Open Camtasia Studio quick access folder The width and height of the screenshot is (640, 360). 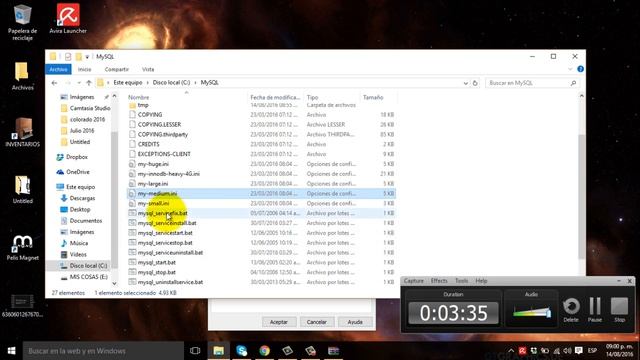click(90, 108)
